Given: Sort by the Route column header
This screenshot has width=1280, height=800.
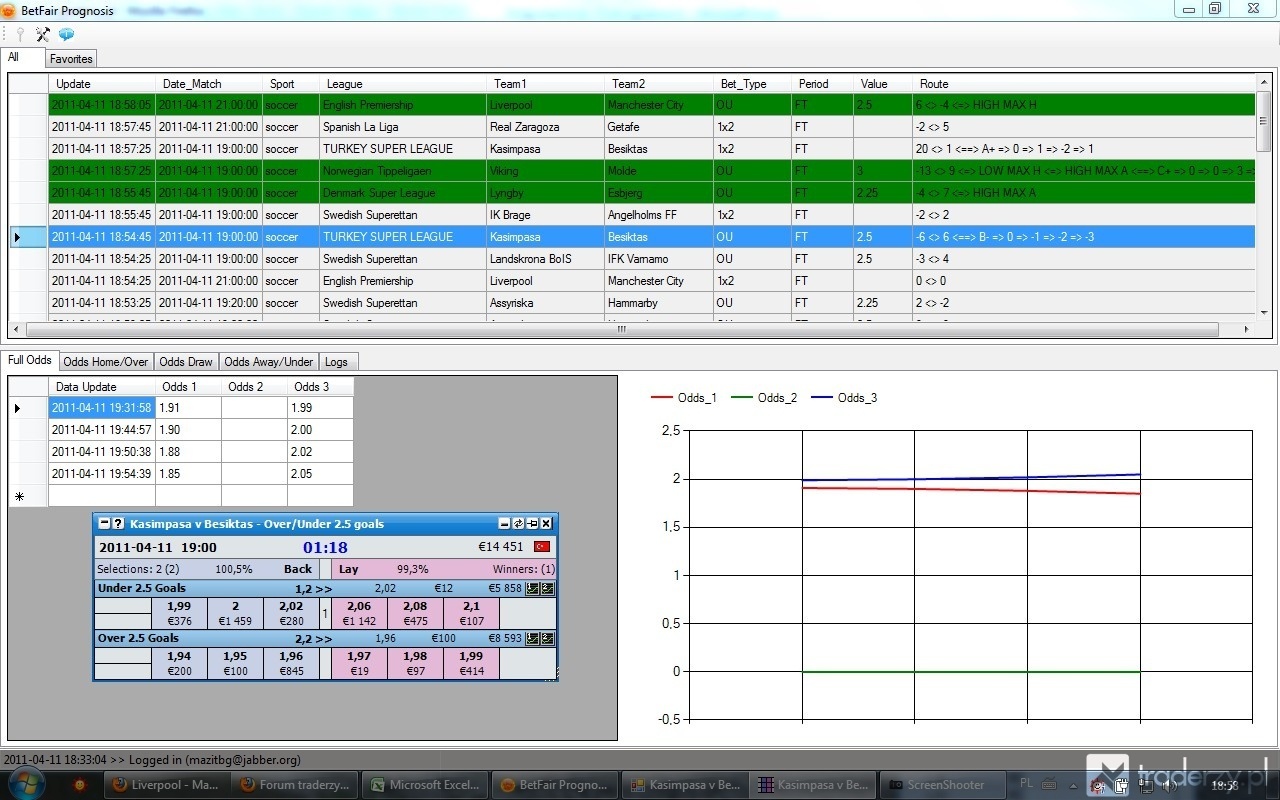Looking at the screenshot, I should [x=1083, y=84].
